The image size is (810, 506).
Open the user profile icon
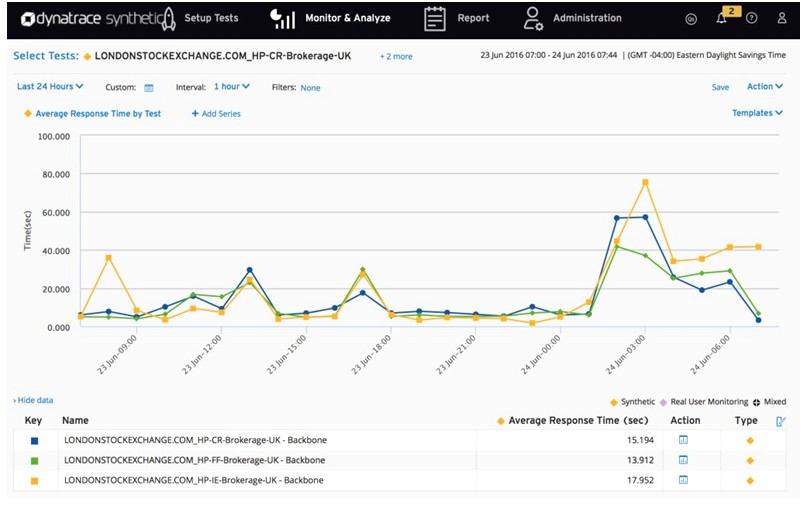tap(782, 18)
